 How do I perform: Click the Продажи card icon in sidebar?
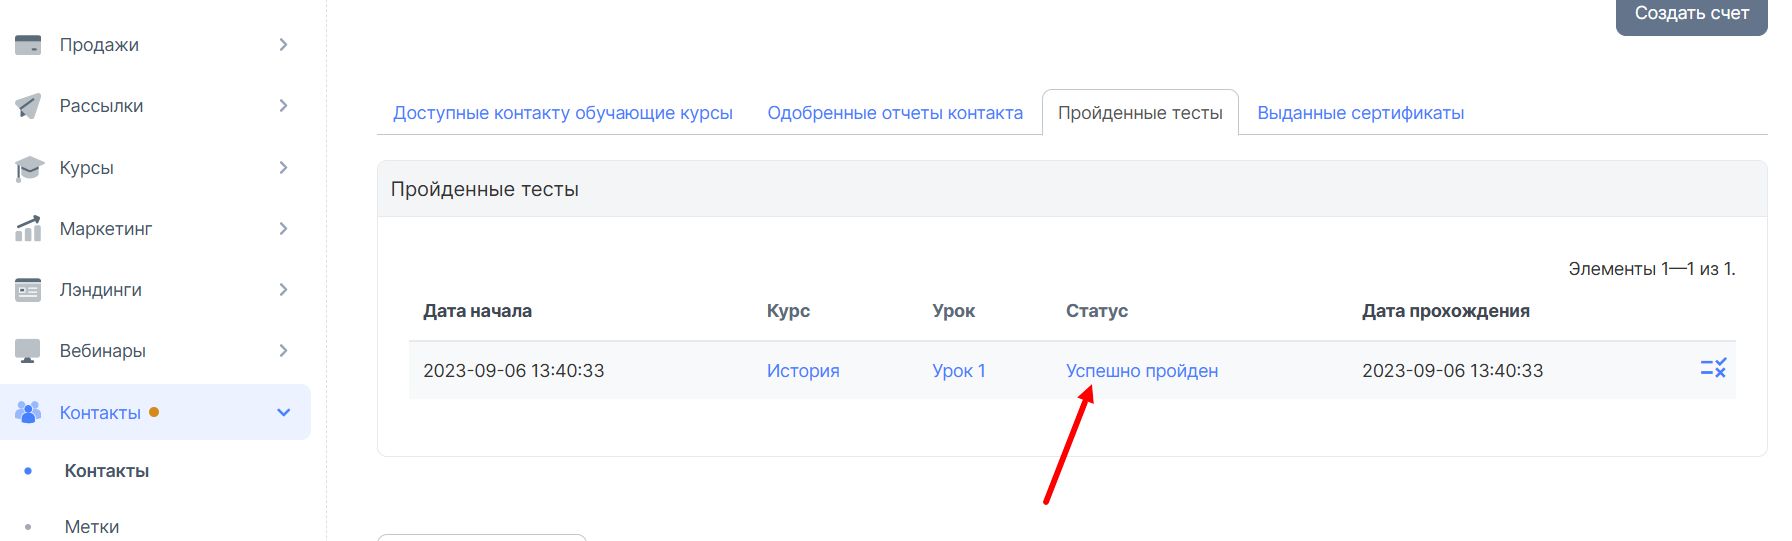click(x=28, y=45)
